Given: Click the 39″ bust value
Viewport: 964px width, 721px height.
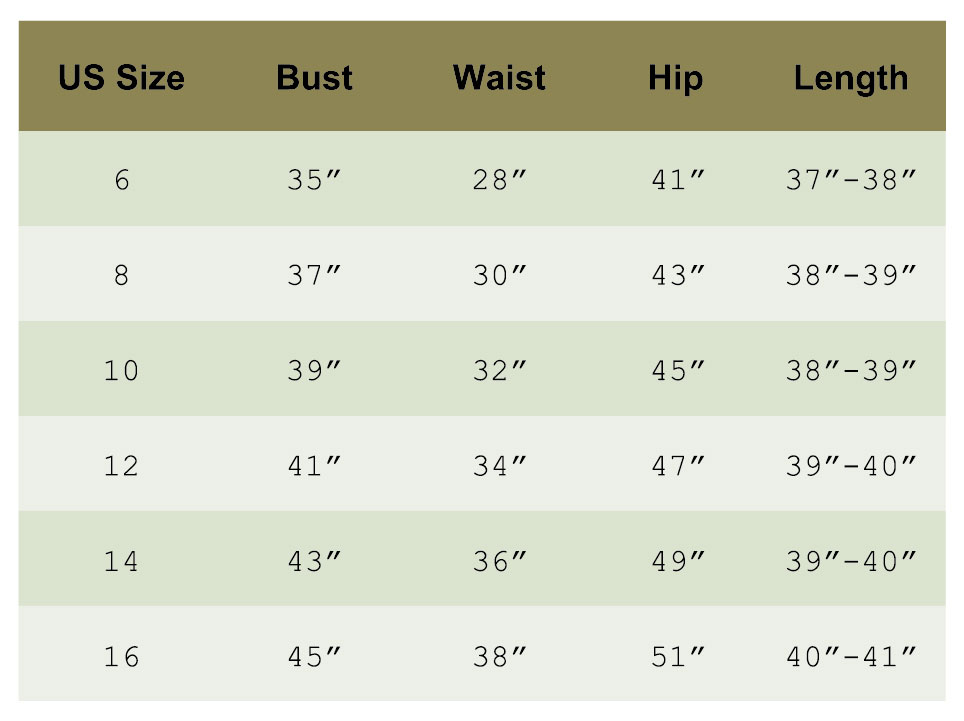Looking at the screenshot, I should click(x=314, y=371).
